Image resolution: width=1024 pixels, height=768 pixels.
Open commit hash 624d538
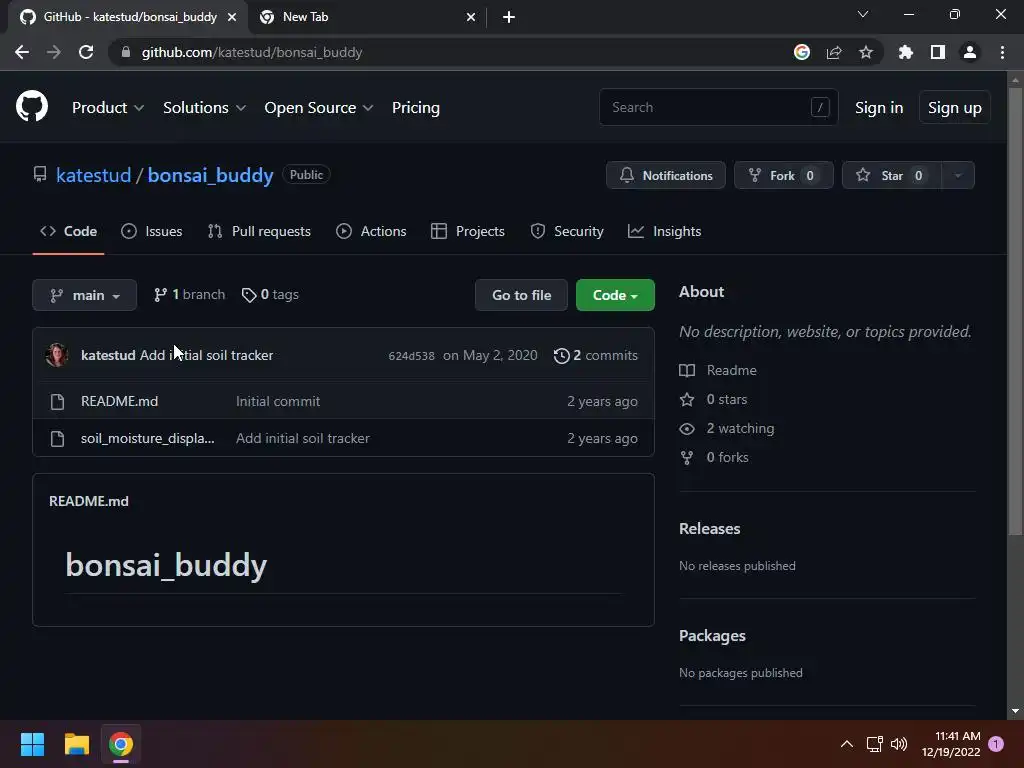point(411,356)
